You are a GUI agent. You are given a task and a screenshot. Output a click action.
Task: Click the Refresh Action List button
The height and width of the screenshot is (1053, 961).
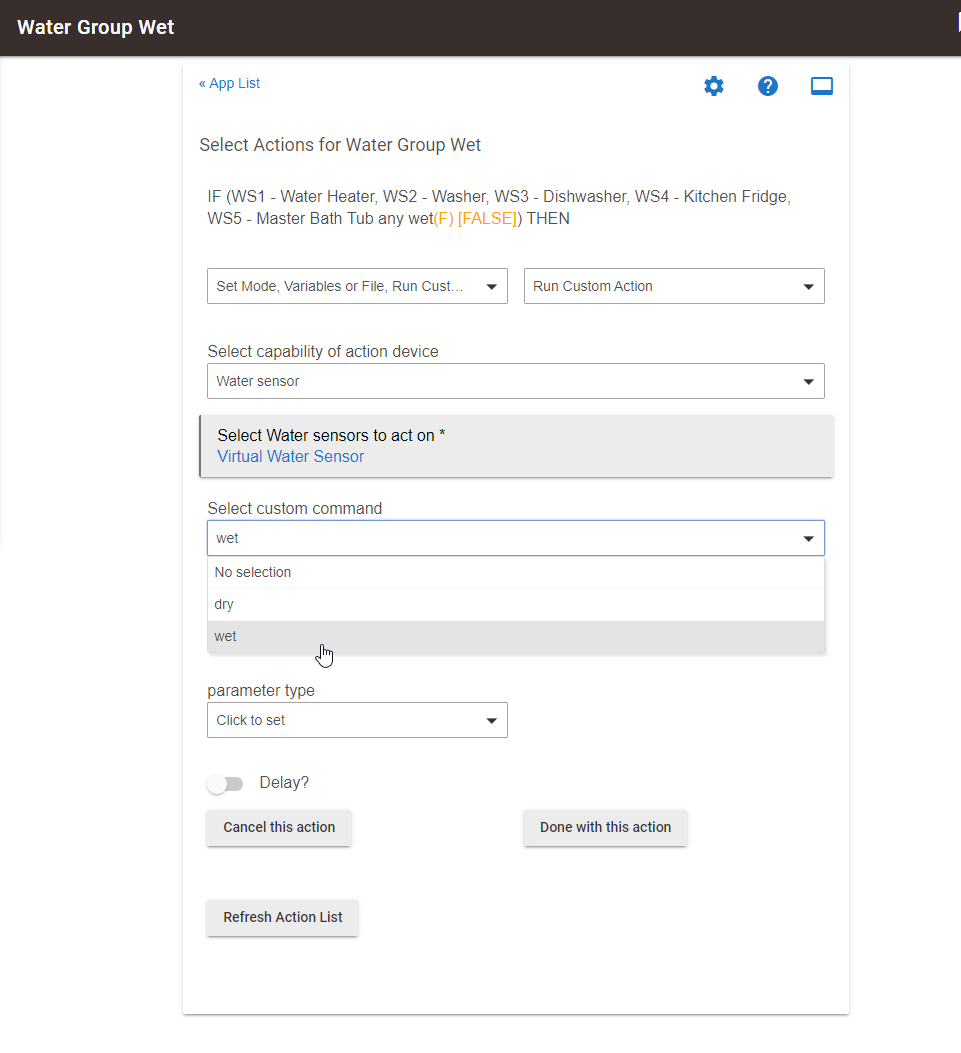pyautogui.click(x=283, y=917)
